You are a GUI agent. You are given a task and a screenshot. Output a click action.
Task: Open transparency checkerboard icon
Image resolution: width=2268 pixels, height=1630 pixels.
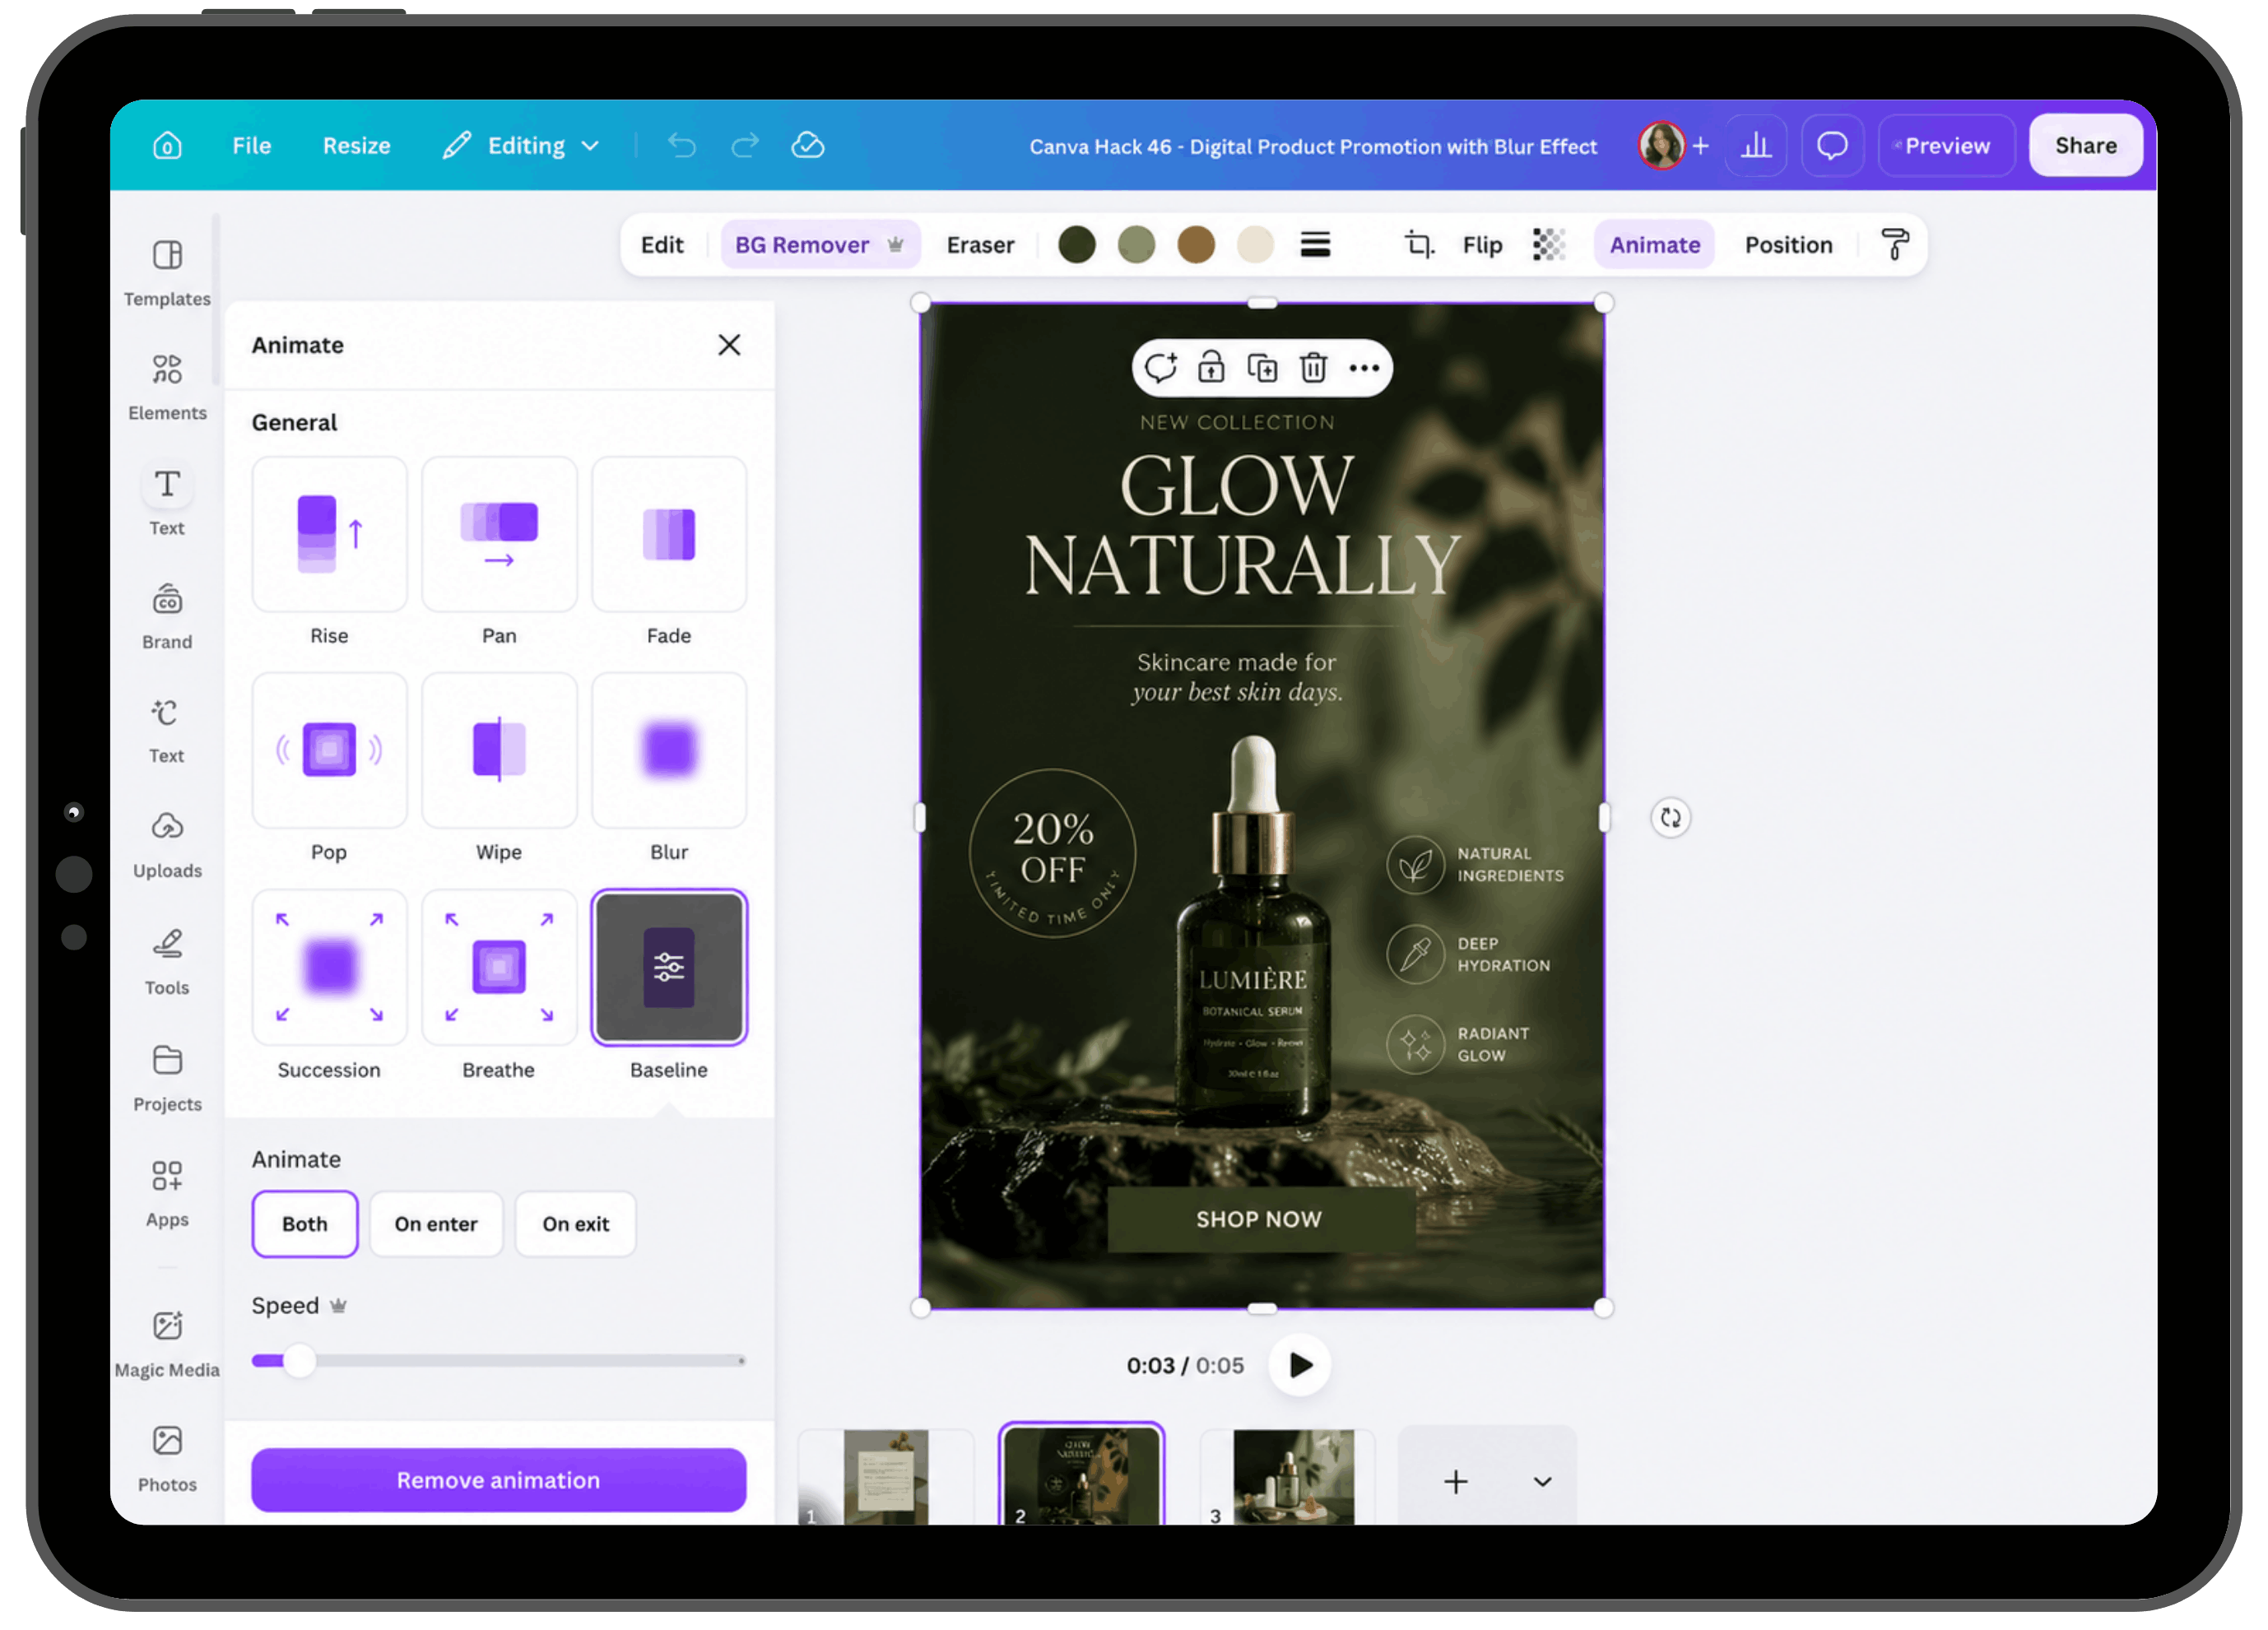1549,245
